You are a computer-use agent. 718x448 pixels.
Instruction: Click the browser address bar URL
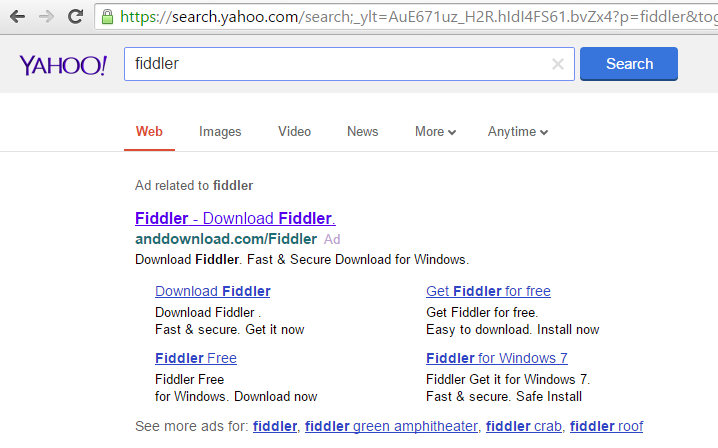(400, 16)
